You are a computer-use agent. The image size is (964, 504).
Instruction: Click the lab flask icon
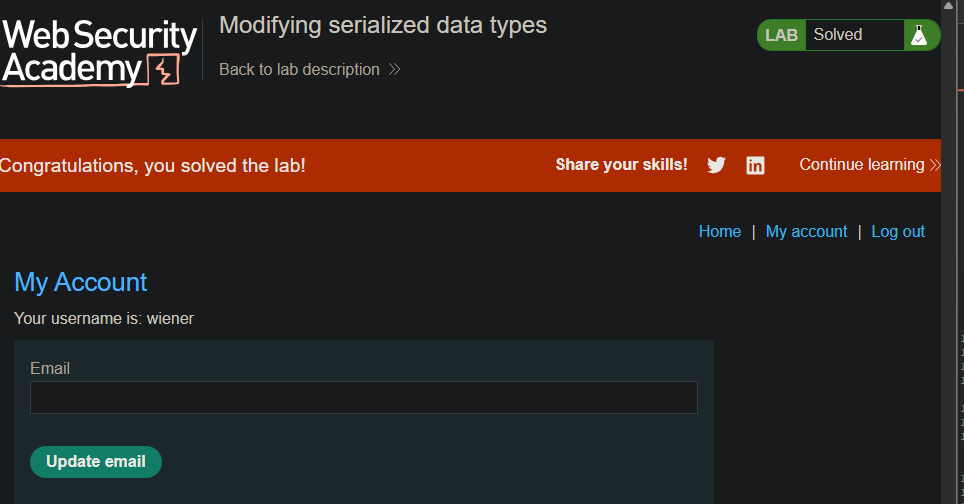coord(919,35)
